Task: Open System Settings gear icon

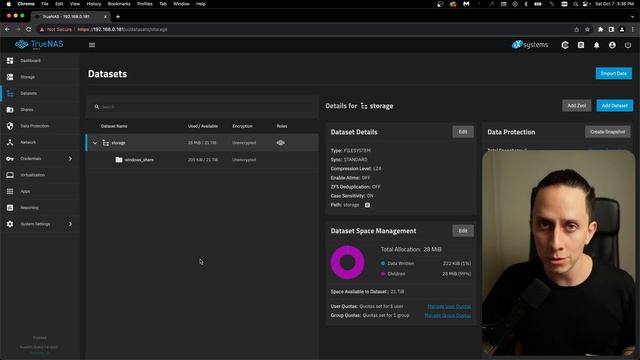Action: pyautogui.click(x=10, y=224)
